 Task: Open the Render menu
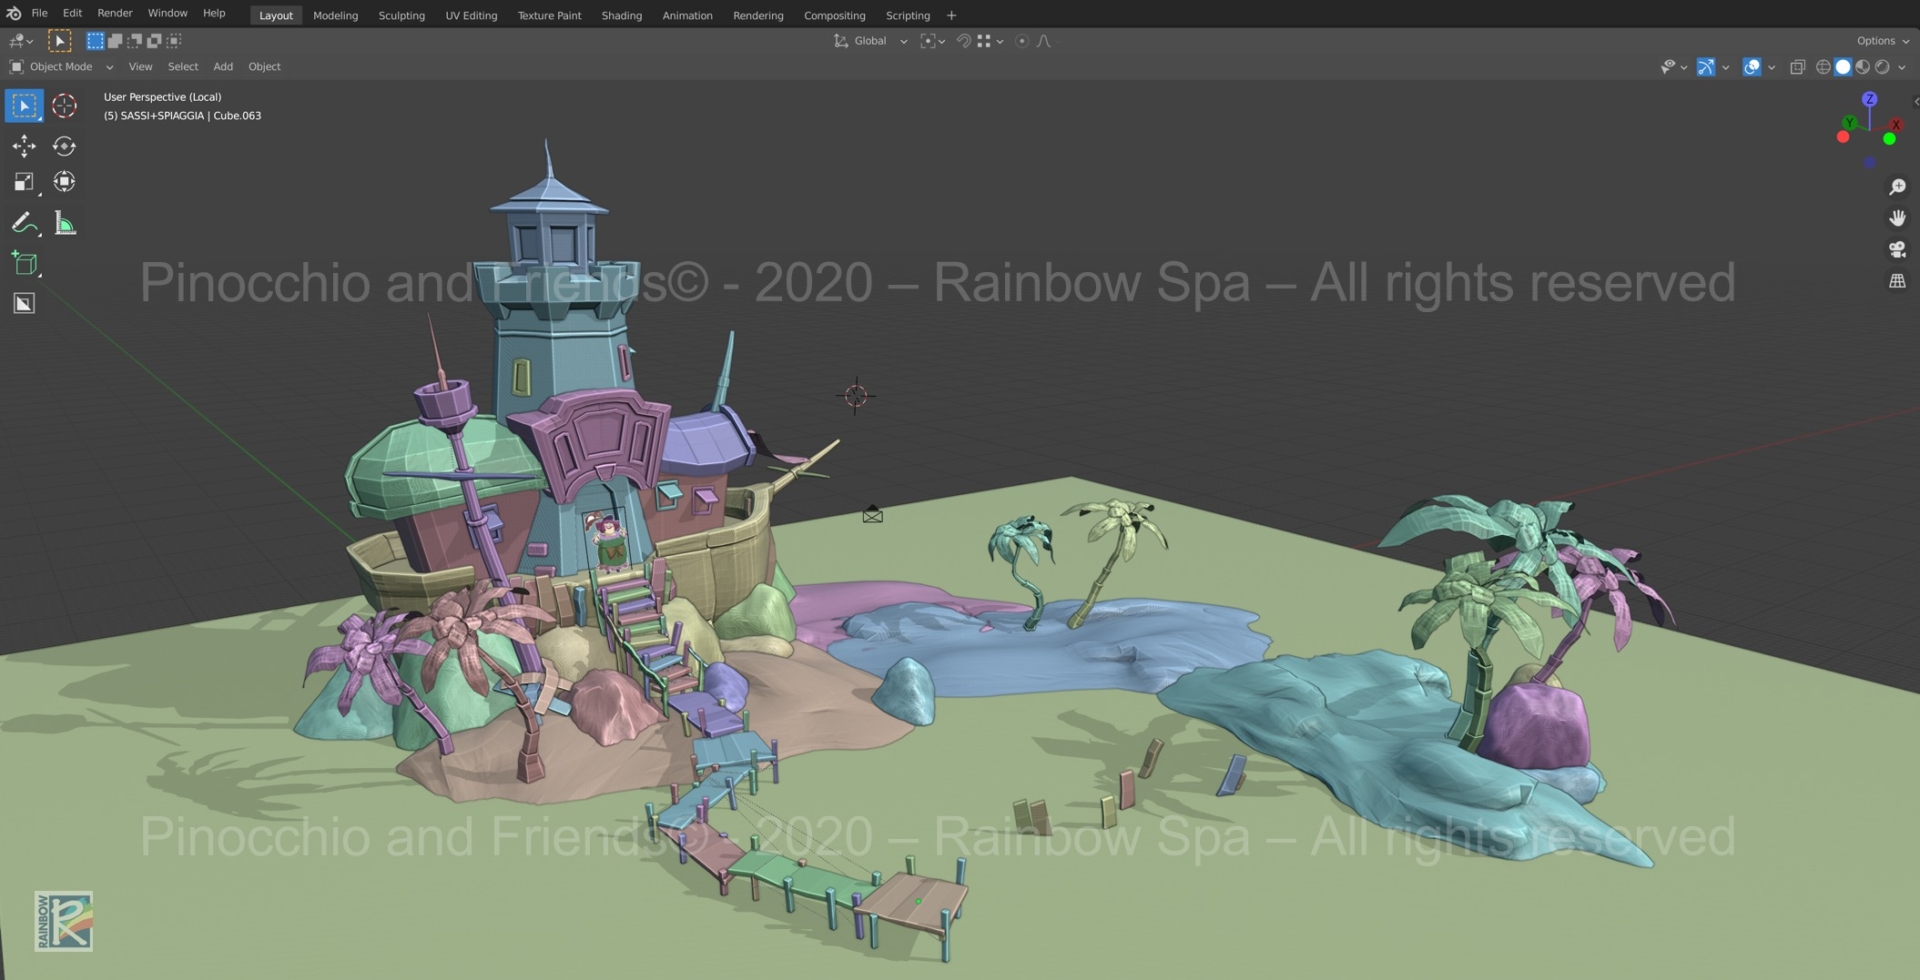click(115, 14)
